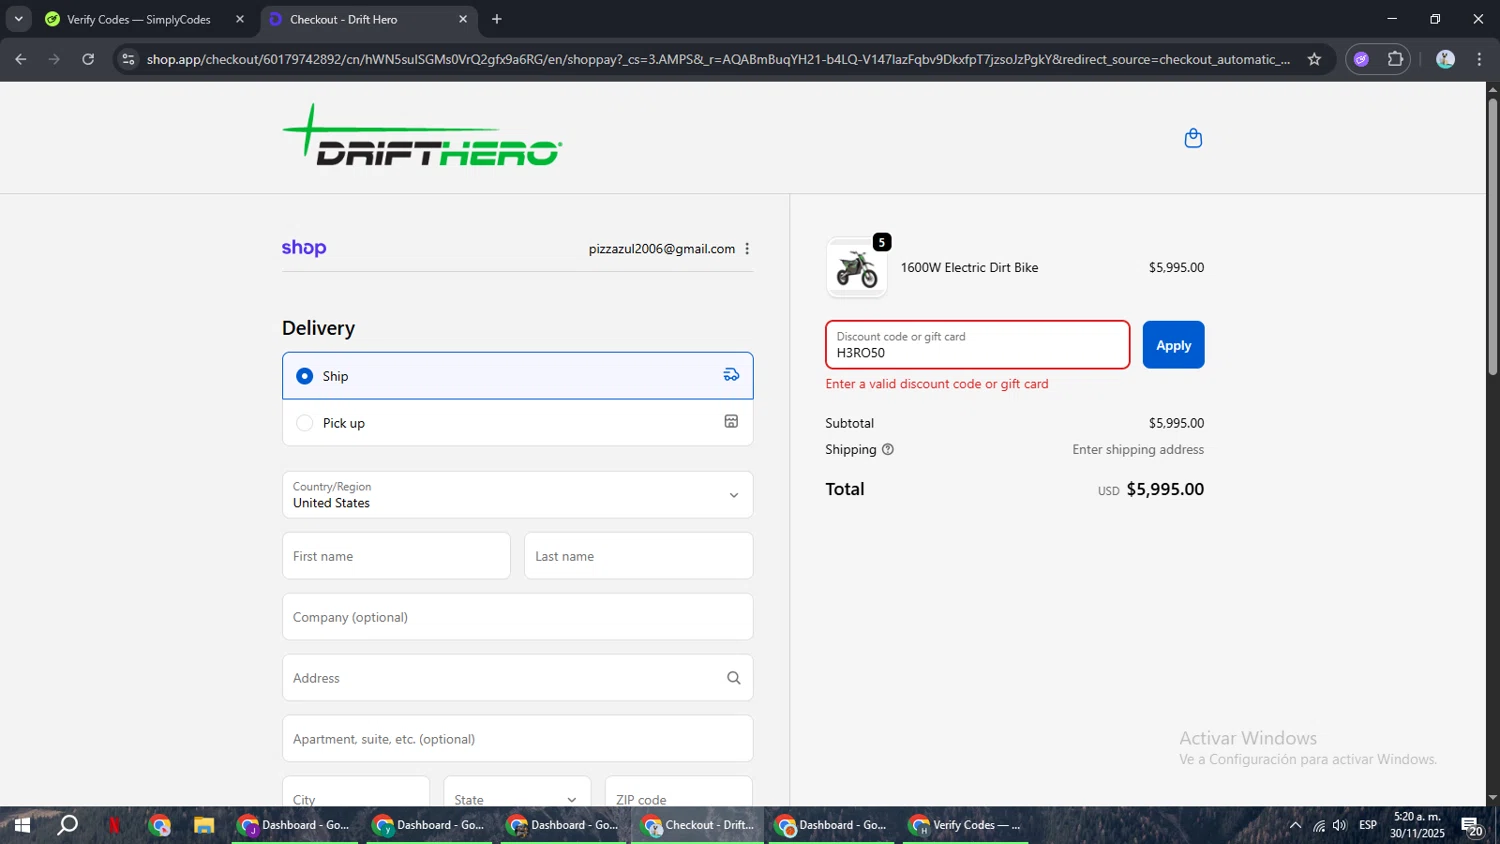Click the shipping info help icon
Image resolution: width=1500 pixels, height=844 pixels.
click(887, 450)
